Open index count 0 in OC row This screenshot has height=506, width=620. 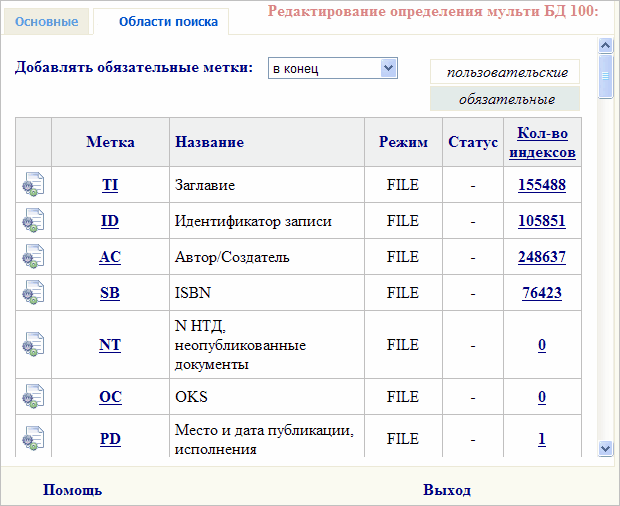(542, 396)
